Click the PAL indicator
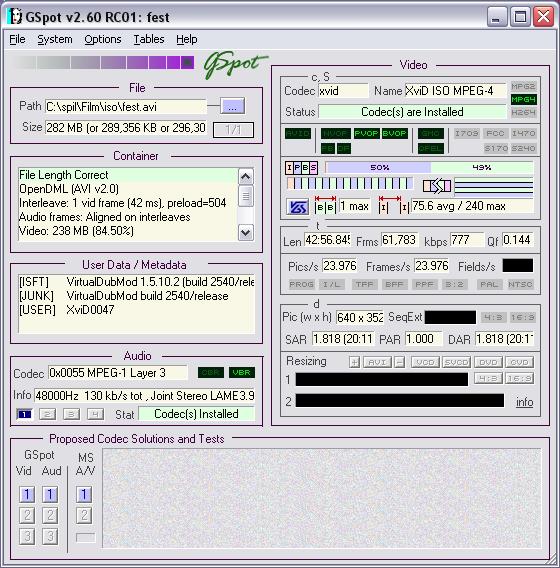The width and height of the screenshot is (560, 568). (x=489, y=284)
